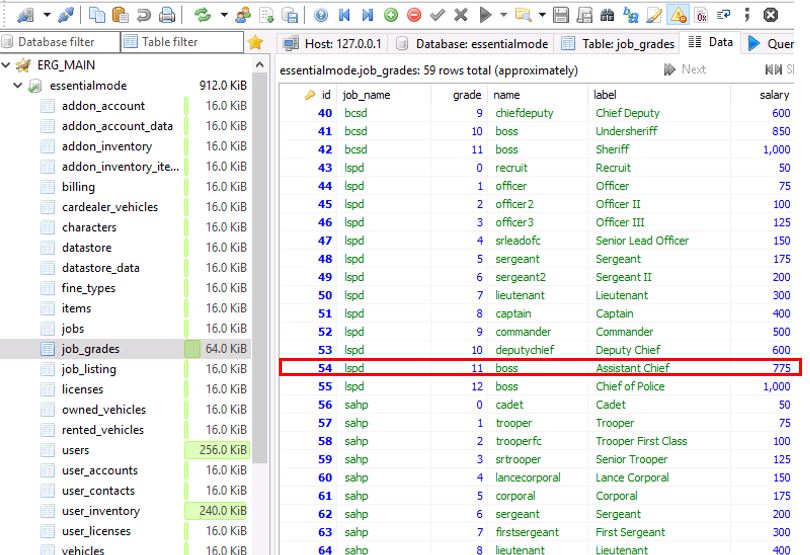Click the green Refresh arrows icon
The width and height of the screenshot is (810, 555).
tap(202, 15)
